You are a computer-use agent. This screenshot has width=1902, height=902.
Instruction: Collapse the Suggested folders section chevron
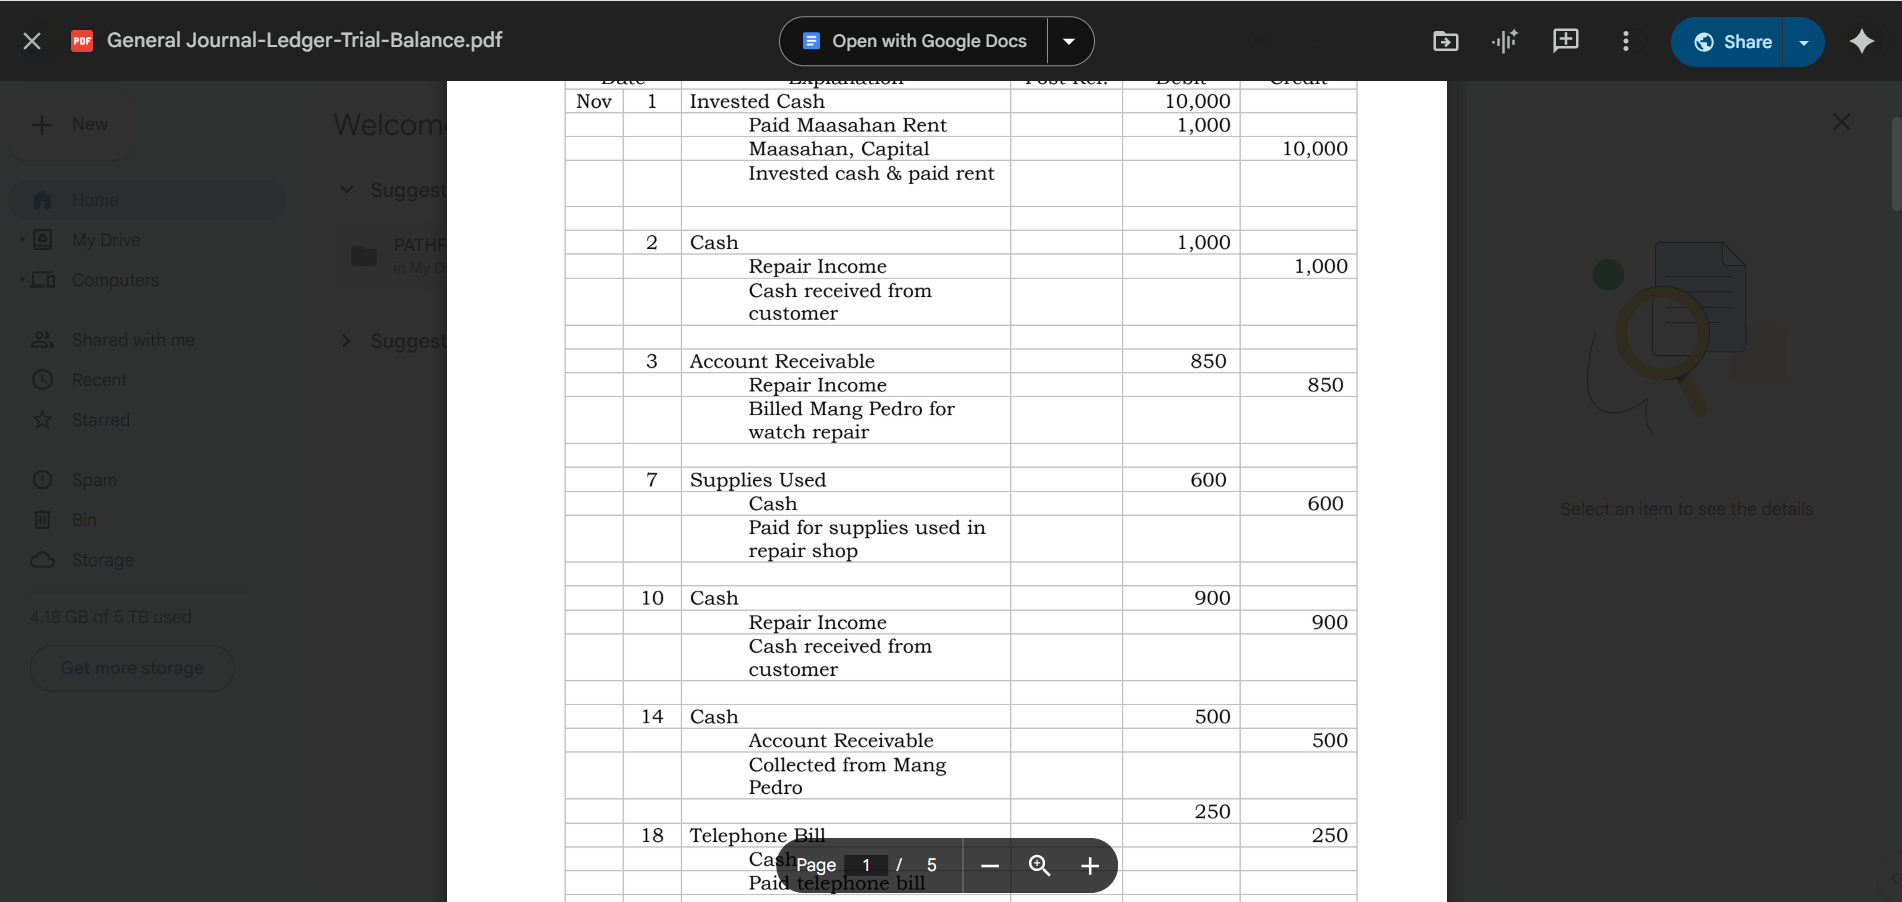[x=346, y=190]
